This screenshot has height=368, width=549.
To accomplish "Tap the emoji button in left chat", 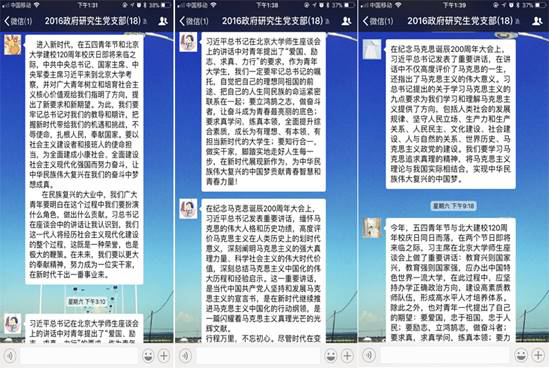I will point(148,356).
